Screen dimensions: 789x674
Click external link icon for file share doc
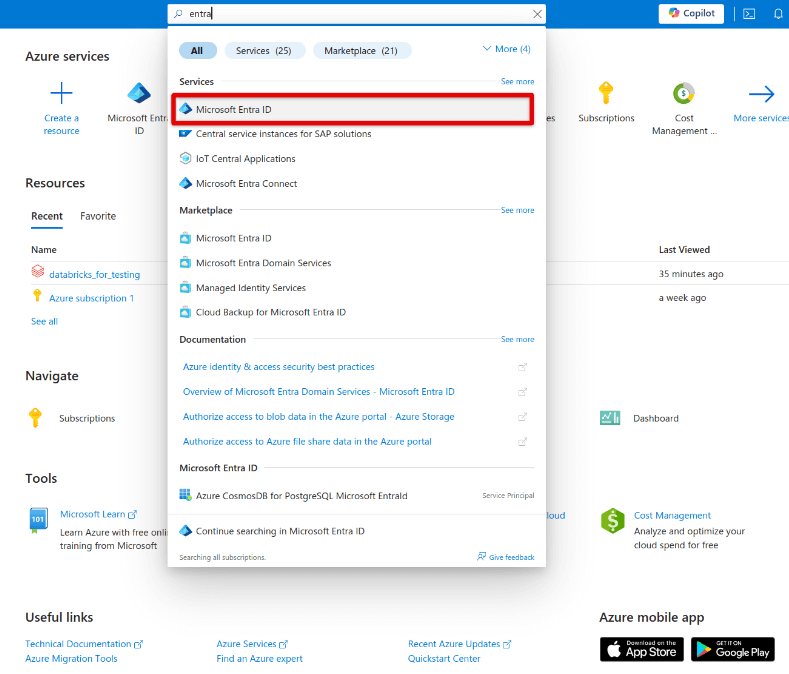click(522, 441)
